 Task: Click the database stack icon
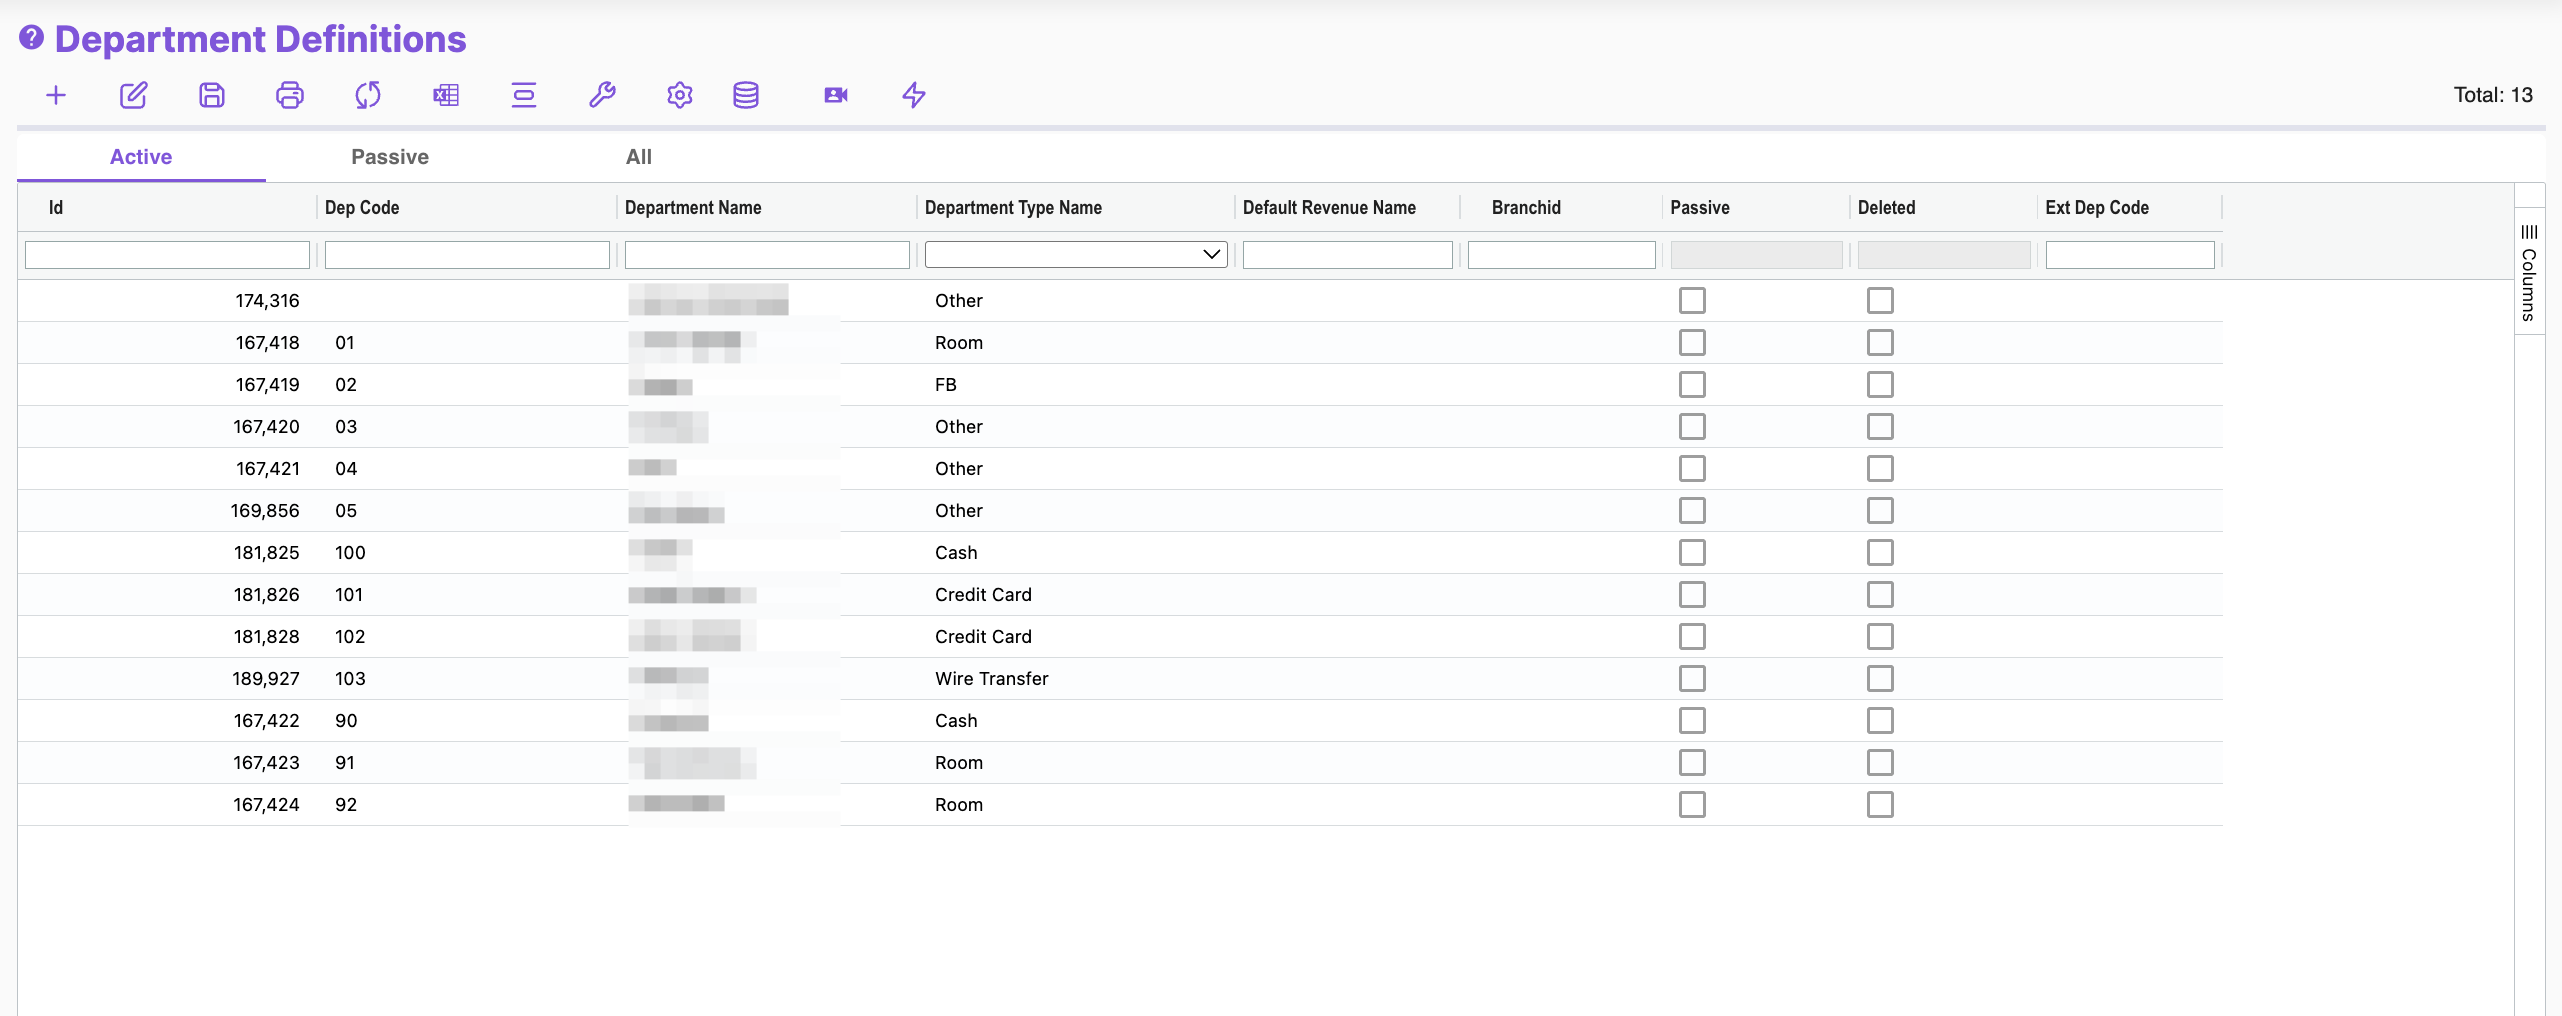(746, 95)
